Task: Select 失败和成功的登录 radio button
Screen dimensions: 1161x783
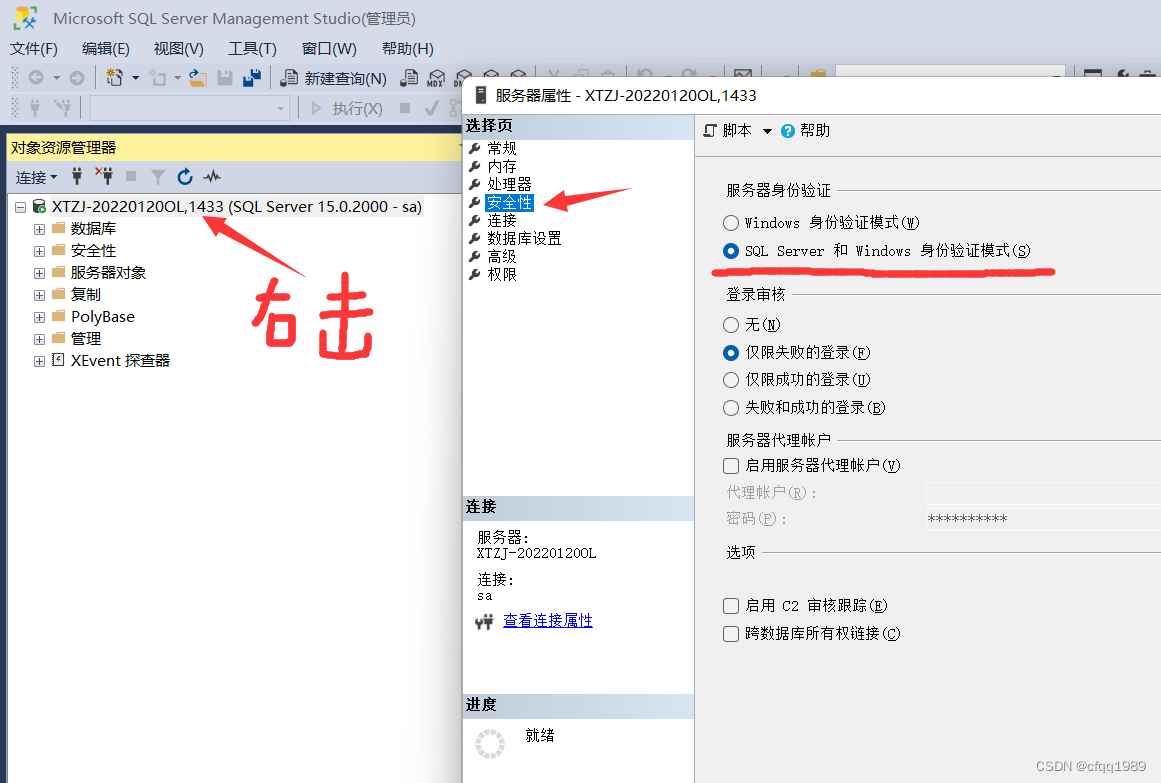Action: [731, 407]
